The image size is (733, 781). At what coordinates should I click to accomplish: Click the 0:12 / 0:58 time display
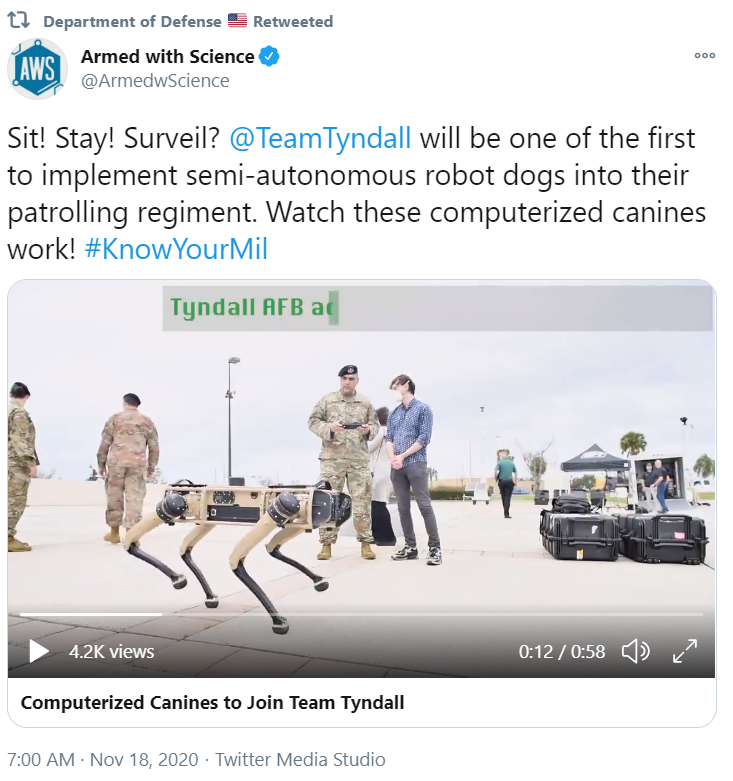[562, 651]
